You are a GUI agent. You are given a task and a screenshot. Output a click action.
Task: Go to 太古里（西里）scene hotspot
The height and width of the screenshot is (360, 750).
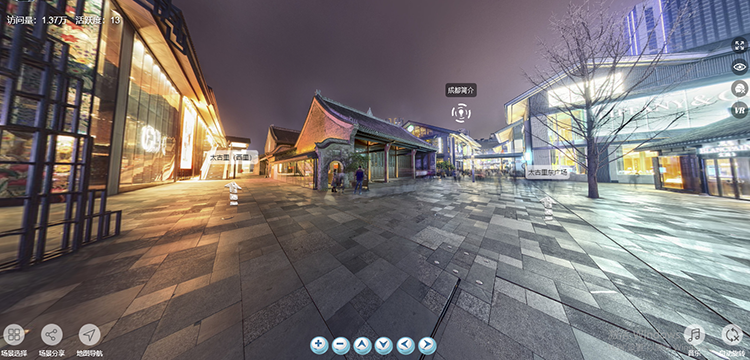click(233, 157)
